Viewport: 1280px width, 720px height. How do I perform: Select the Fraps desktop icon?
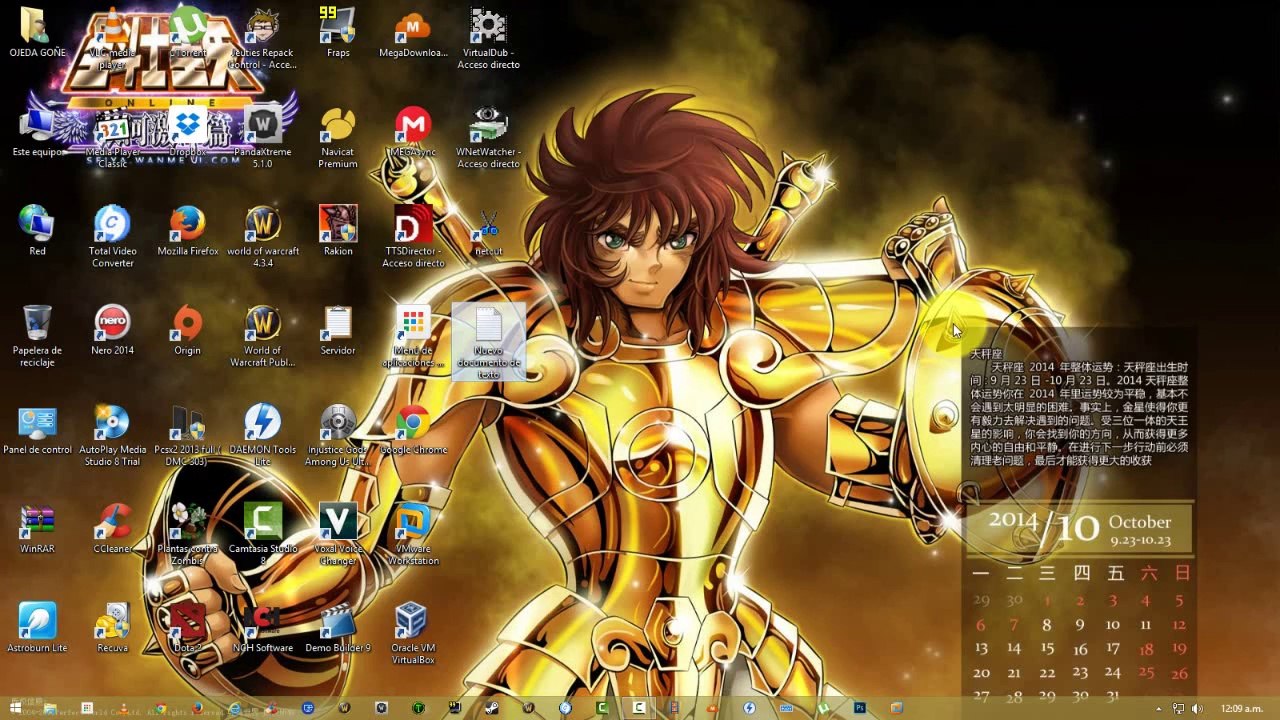tap(338, 33)
